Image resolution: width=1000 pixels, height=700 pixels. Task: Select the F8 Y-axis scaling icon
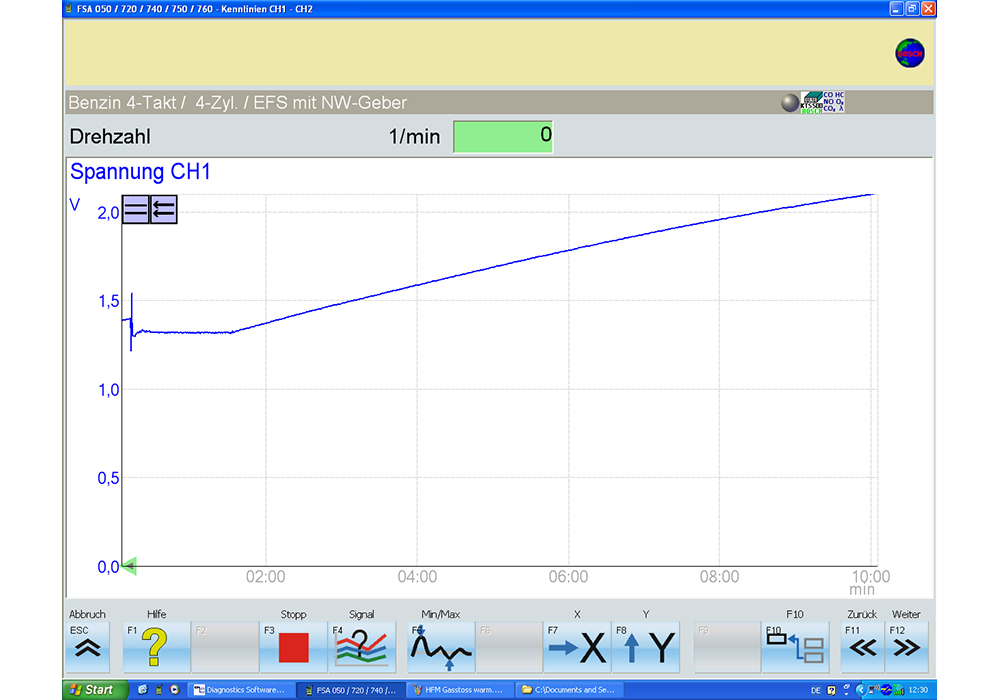[646, 648]
